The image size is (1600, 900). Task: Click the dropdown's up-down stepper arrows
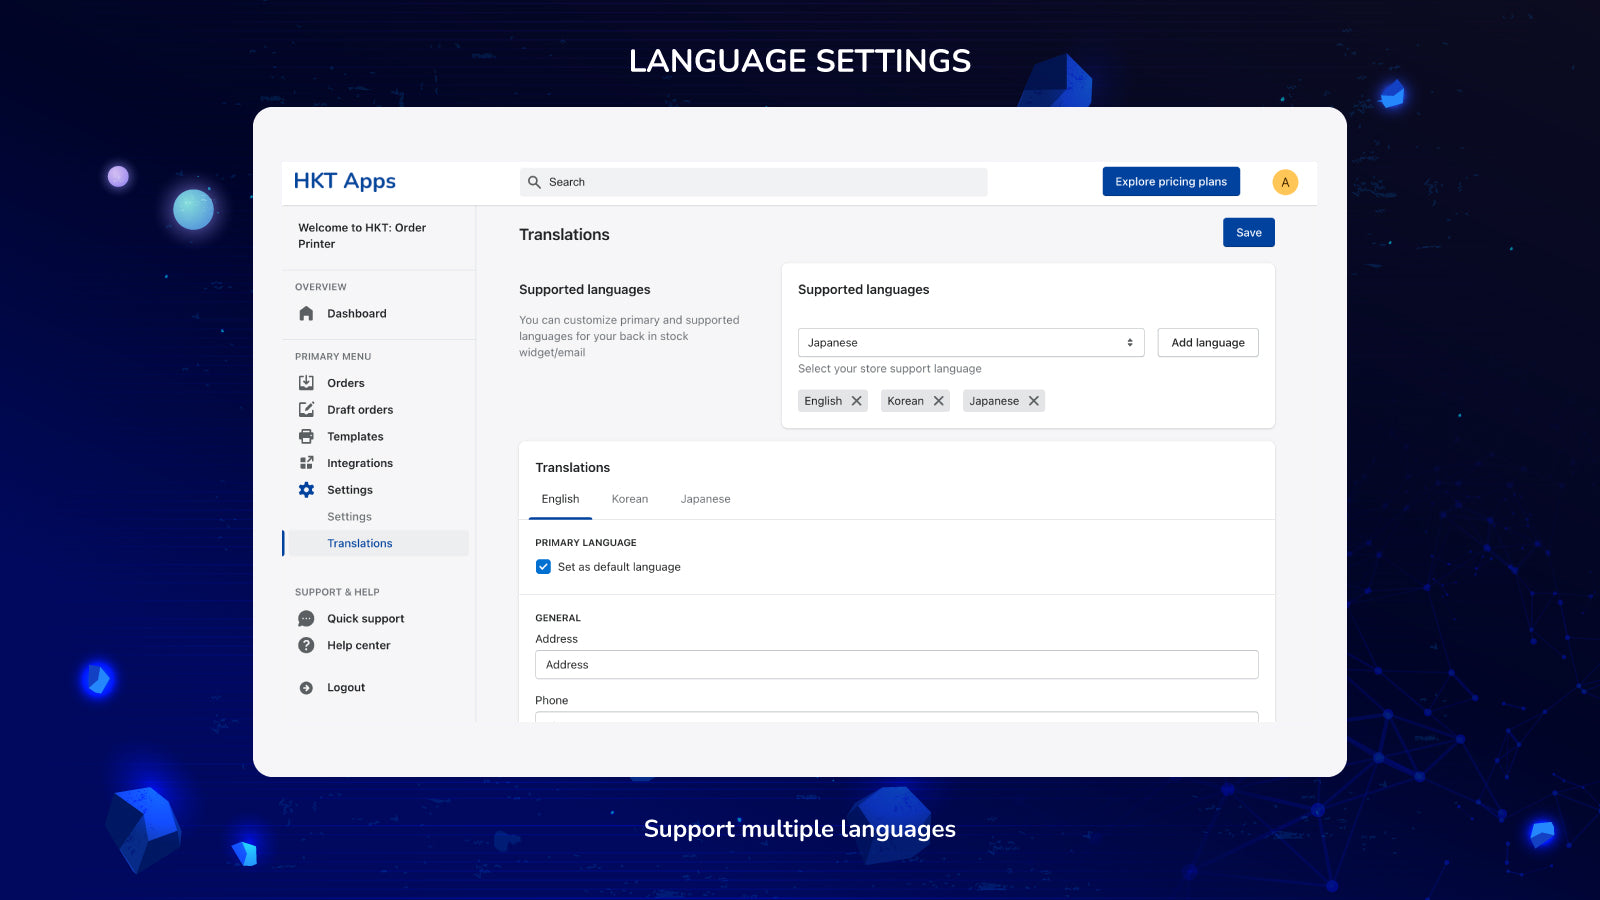click(1128, 342)
